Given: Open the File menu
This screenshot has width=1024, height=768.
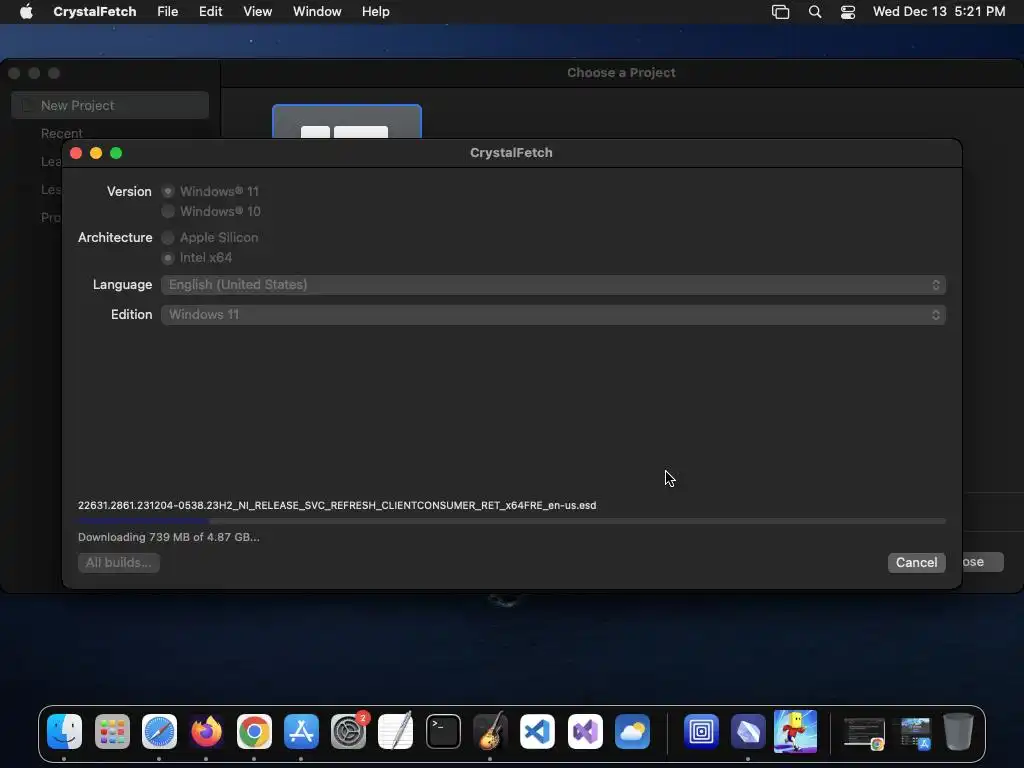Looking at the screenshot, I should pos(168,12).
